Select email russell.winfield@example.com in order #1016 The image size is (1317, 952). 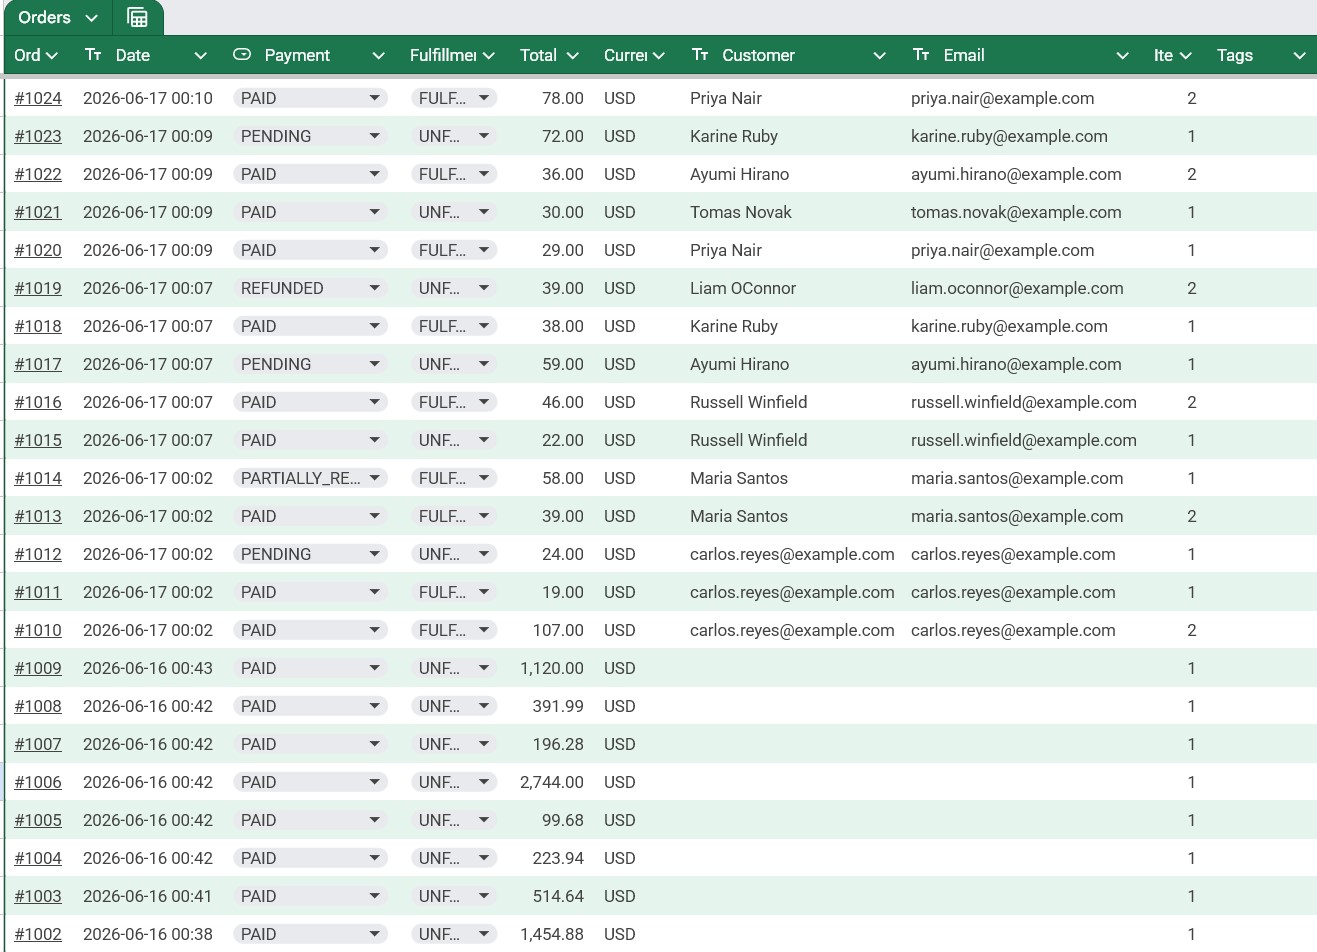1023,402
